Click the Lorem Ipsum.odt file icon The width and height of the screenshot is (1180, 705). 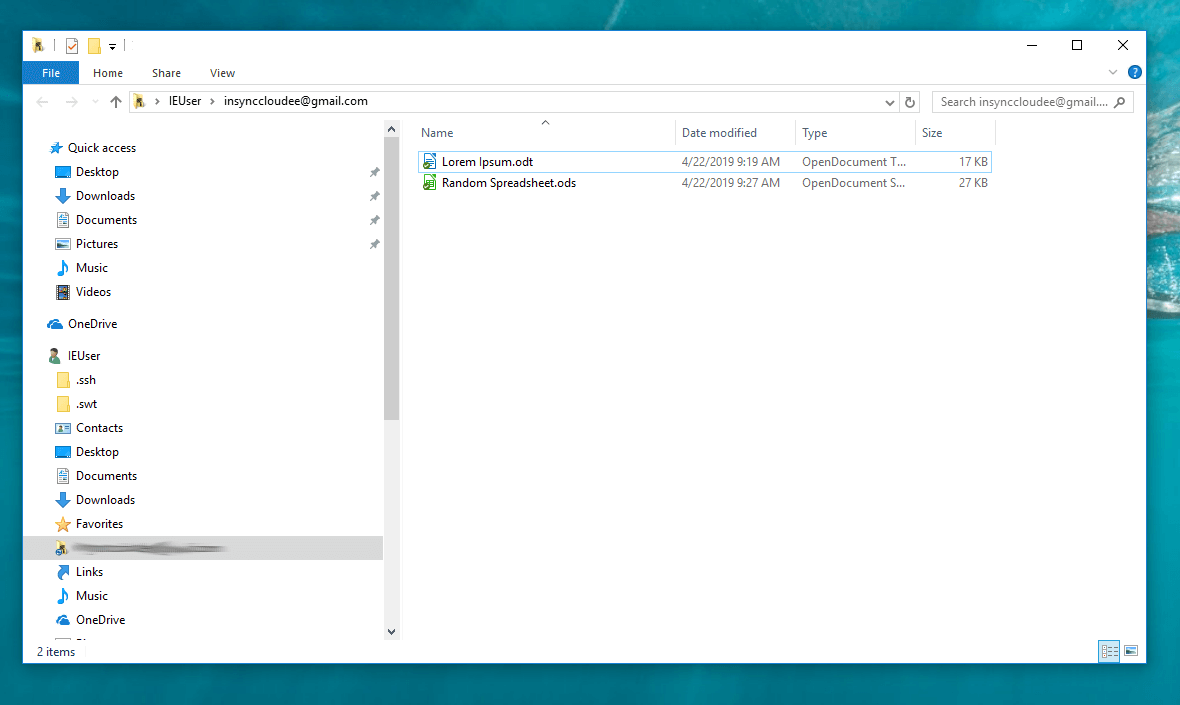pyautogui.click(x=430, y=162)
